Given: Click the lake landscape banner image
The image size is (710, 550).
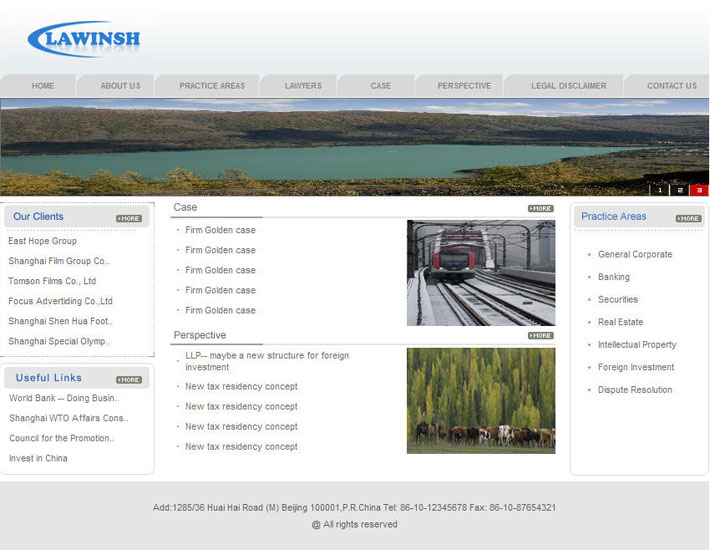Looking at the screenshot, I should pos(355,147).
